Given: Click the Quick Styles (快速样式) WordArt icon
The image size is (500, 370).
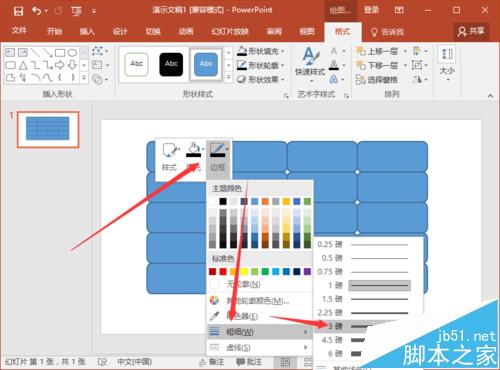Looking at the screenshot, I should click(x=310, y=61).
